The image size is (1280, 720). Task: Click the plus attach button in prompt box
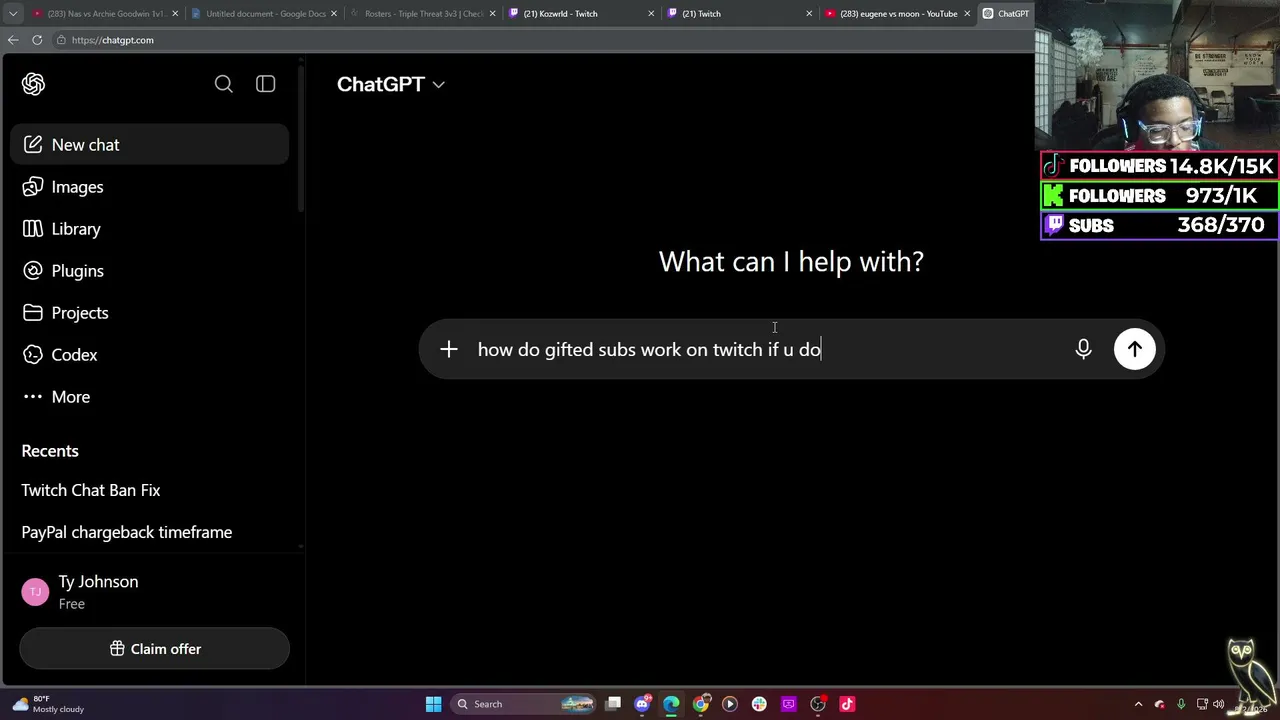coord(449,349)
